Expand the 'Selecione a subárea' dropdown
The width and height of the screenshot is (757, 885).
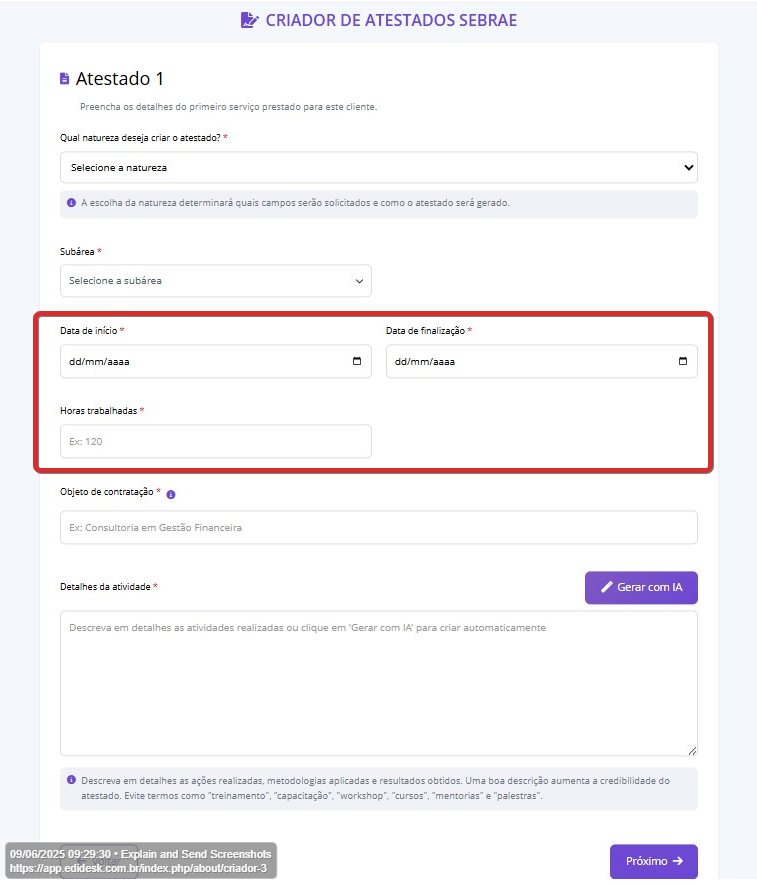pos(215,281)
